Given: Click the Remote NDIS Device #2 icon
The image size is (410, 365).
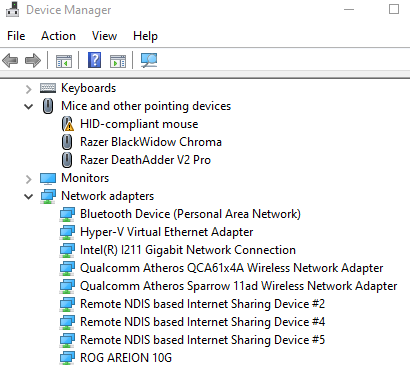Looking at the screenshot, I should pyautogui.click(x=67, y=304).
